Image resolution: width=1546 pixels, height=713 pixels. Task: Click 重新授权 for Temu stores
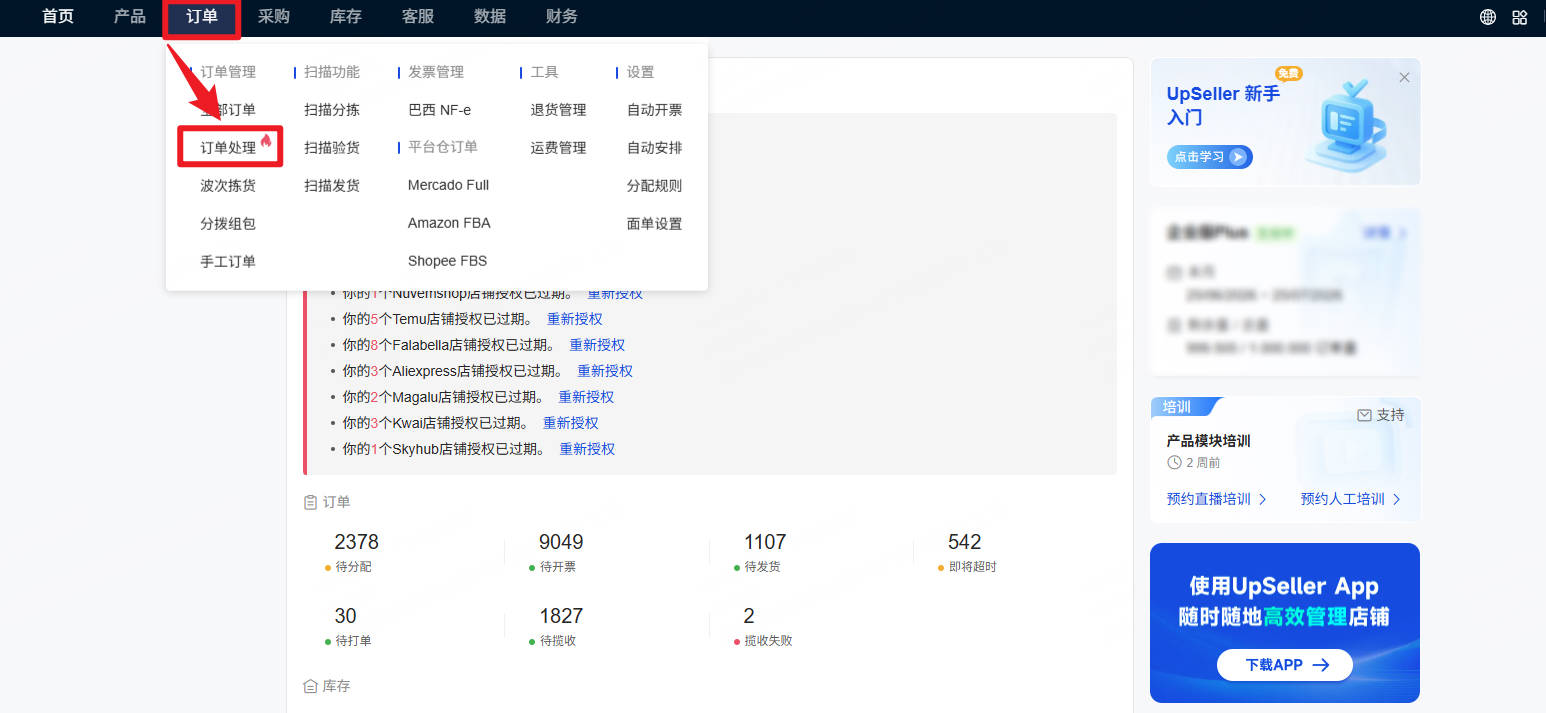tap(575, 319)
